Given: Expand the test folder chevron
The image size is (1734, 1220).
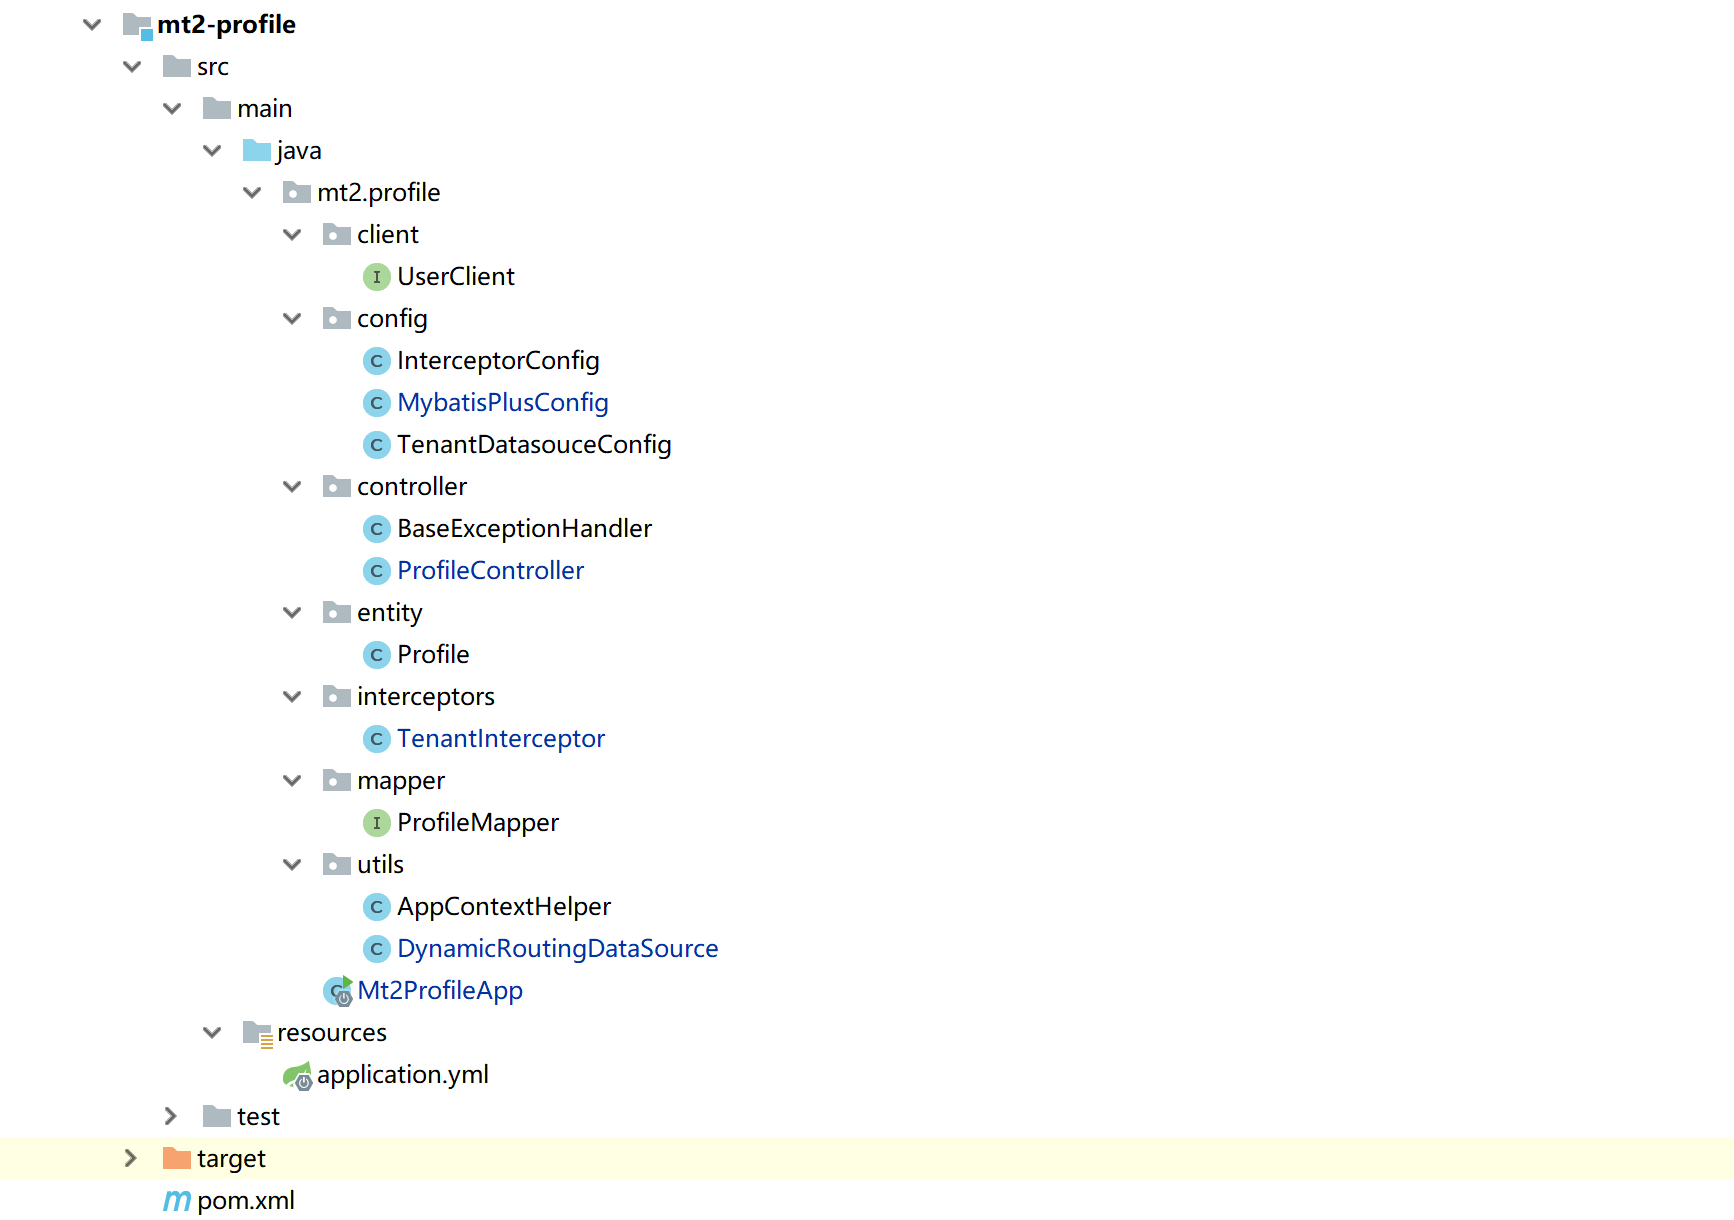Looking at the screenshot, I should [171, 1116].
